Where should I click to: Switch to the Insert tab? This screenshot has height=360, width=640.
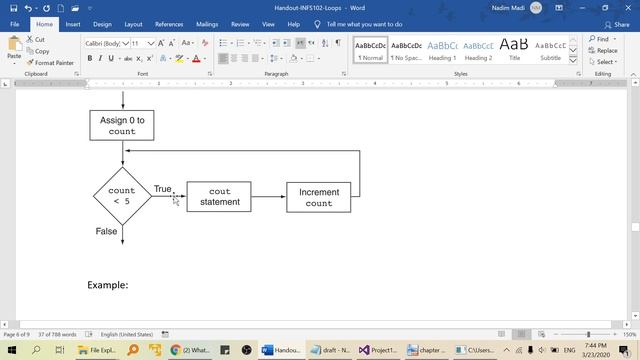(73, 24)
